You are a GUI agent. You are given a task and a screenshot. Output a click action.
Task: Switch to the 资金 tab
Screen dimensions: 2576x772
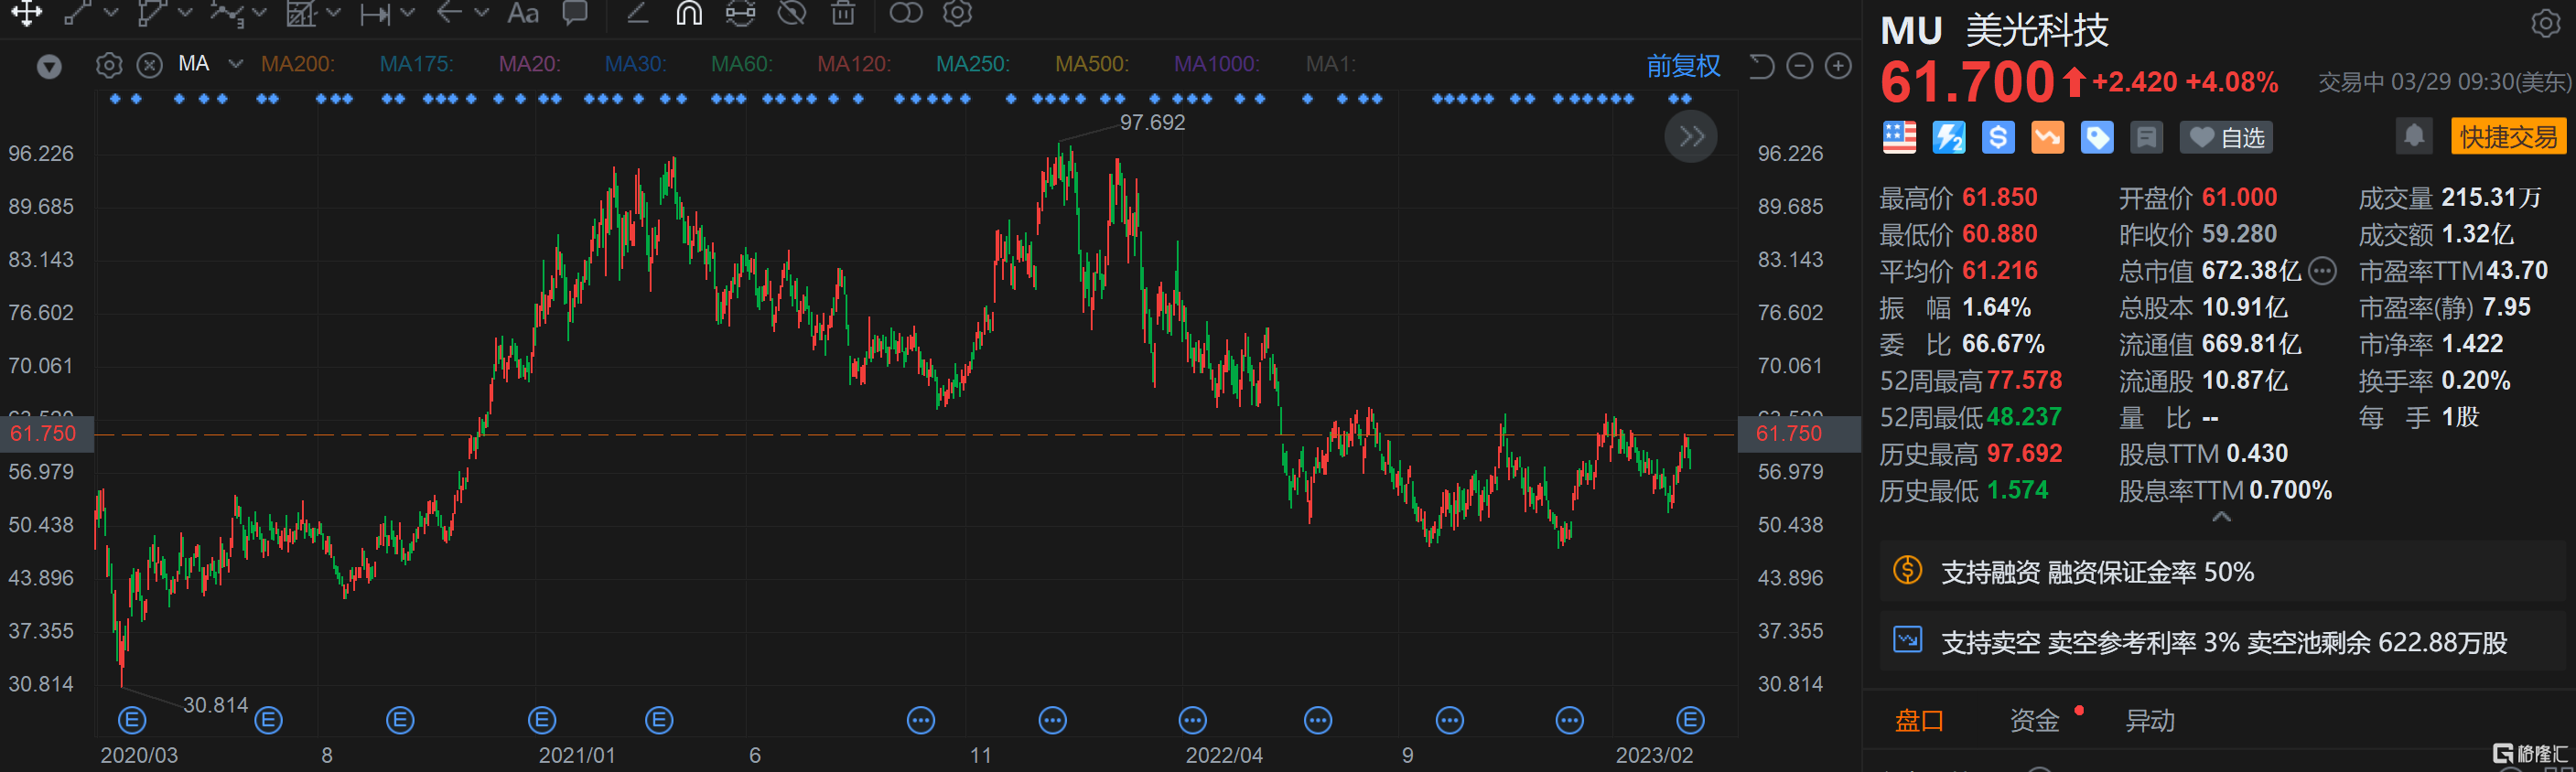point(2034,721)
